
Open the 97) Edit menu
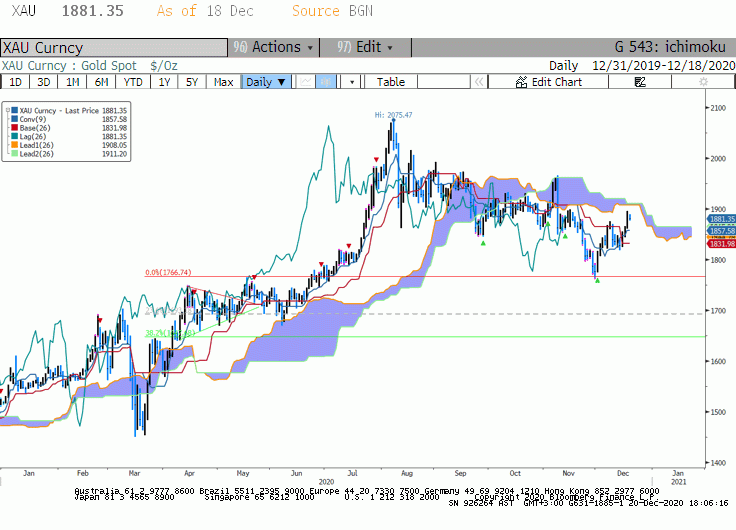click(365, 47)
